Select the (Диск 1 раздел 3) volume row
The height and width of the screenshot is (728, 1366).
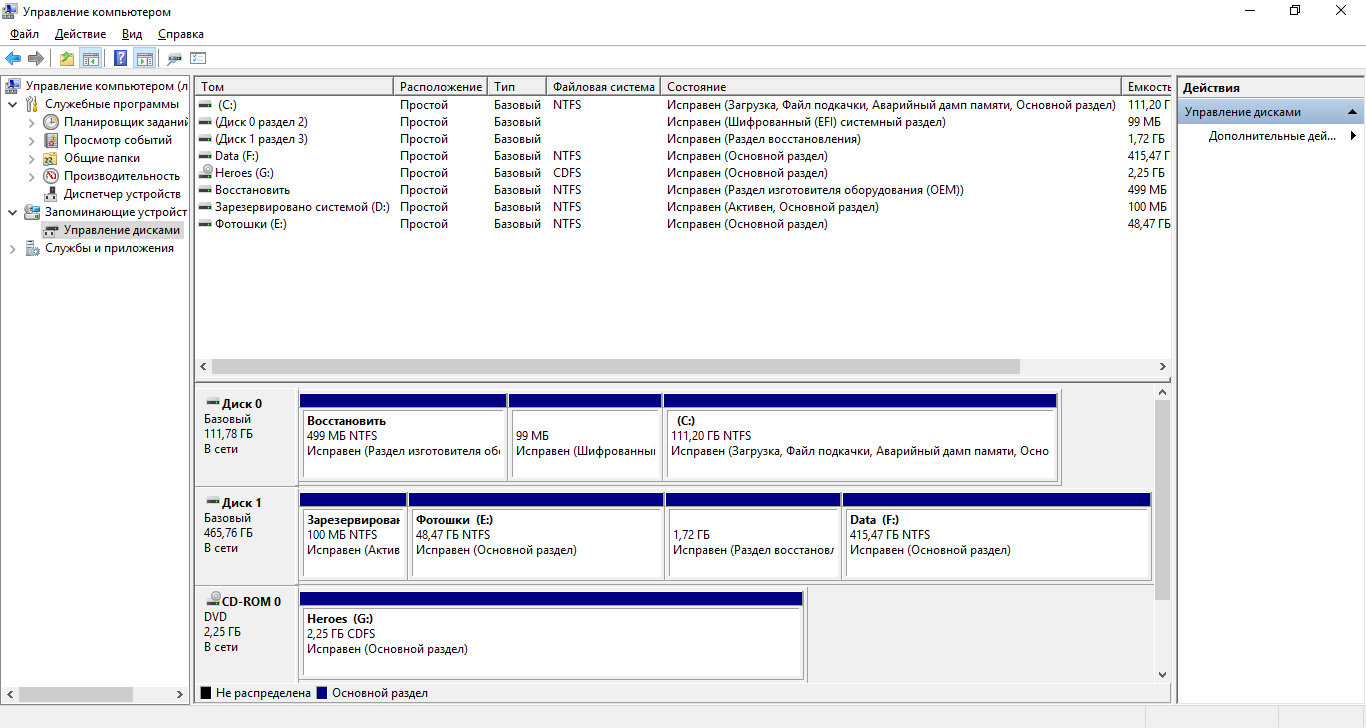click(682, 139)
